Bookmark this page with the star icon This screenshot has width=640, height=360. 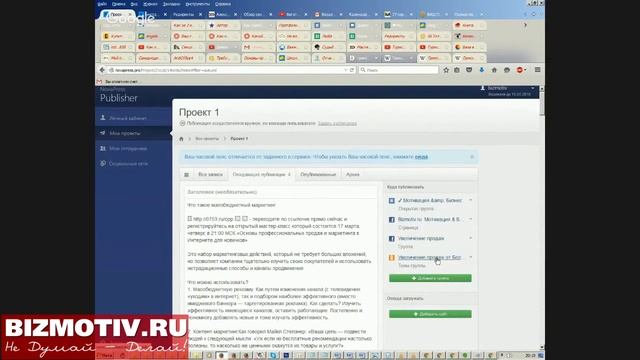point(446,70)
